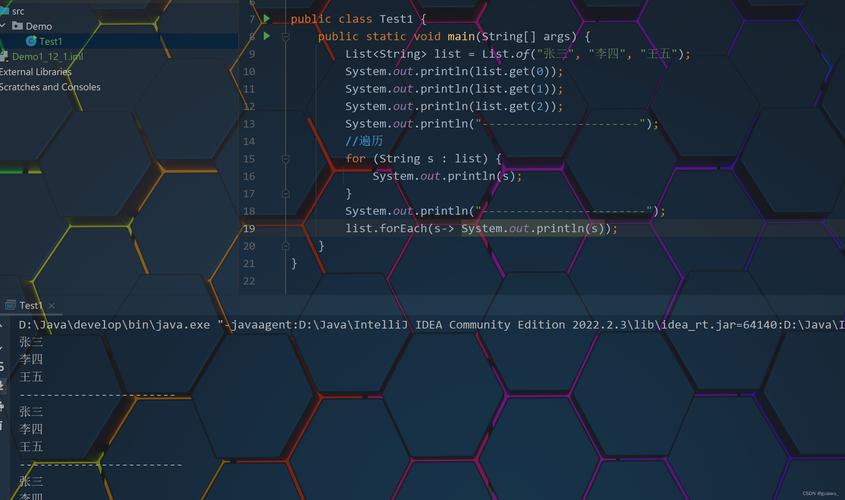Open Test1 file from project tree

tap(51, 42)
